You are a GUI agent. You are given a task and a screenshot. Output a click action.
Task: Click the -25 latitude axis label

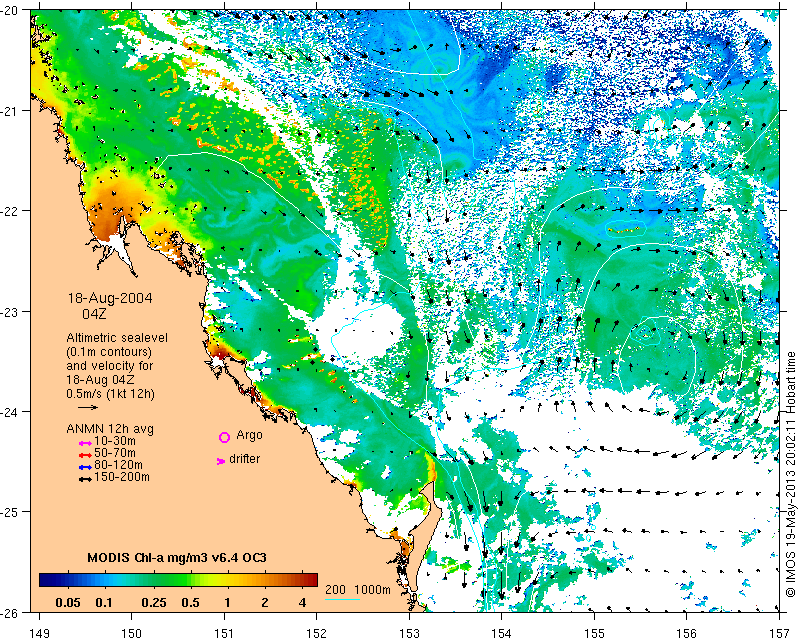10,512
